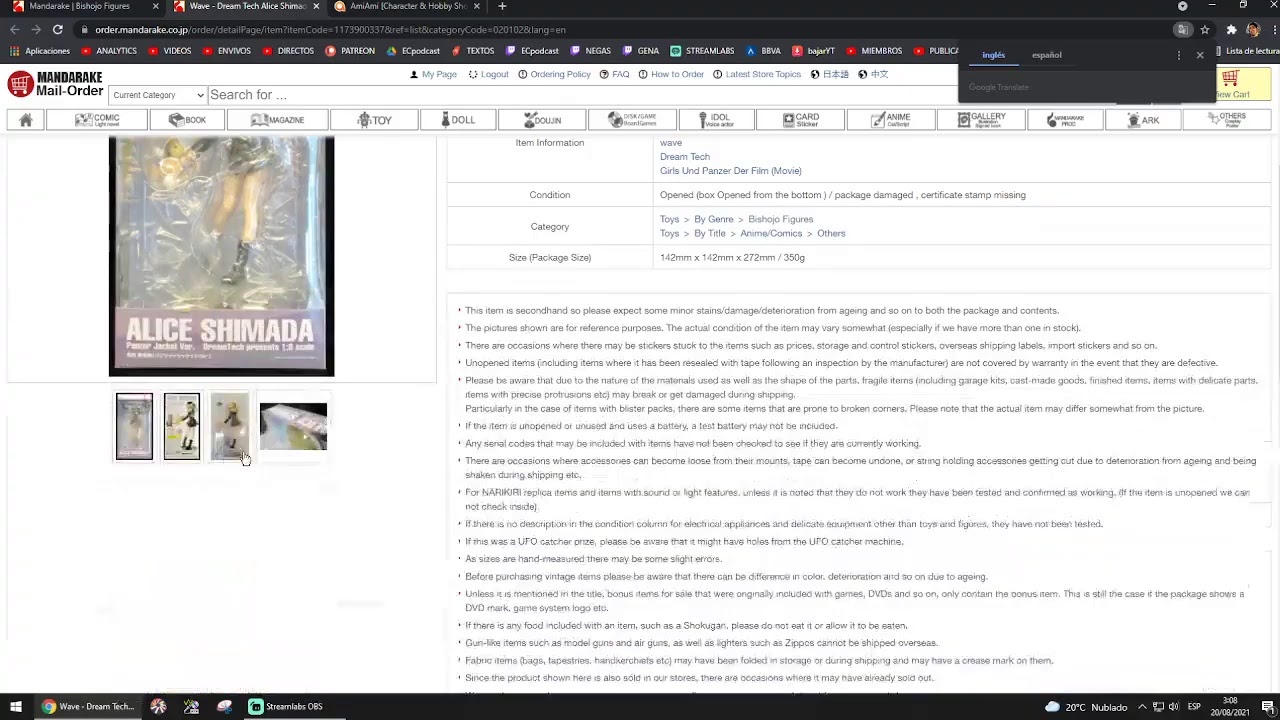Open the ARK category
This screenshot has height=720, width=1280.
coord(1144,120)
